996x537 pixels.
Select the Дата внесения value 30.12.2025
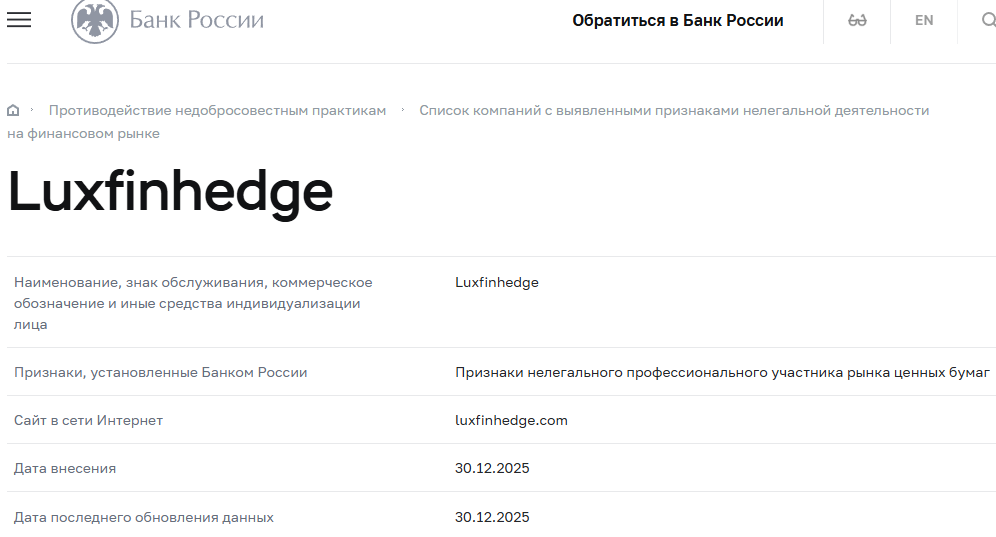click(492, 468)
